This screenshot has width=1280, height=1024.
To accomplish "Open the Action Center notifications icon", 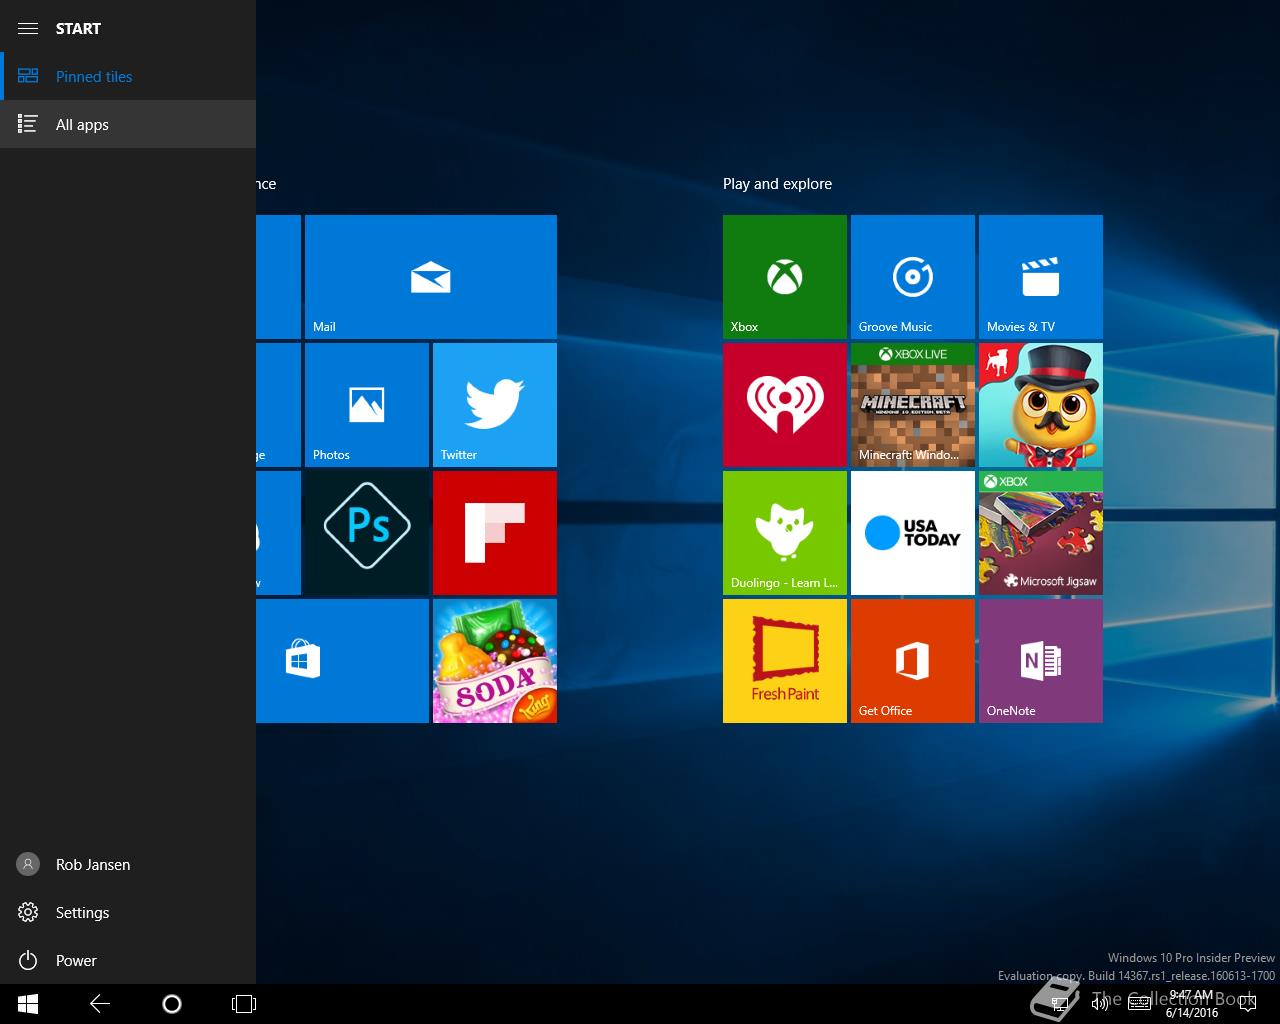I will (x=1246, y=1004).
